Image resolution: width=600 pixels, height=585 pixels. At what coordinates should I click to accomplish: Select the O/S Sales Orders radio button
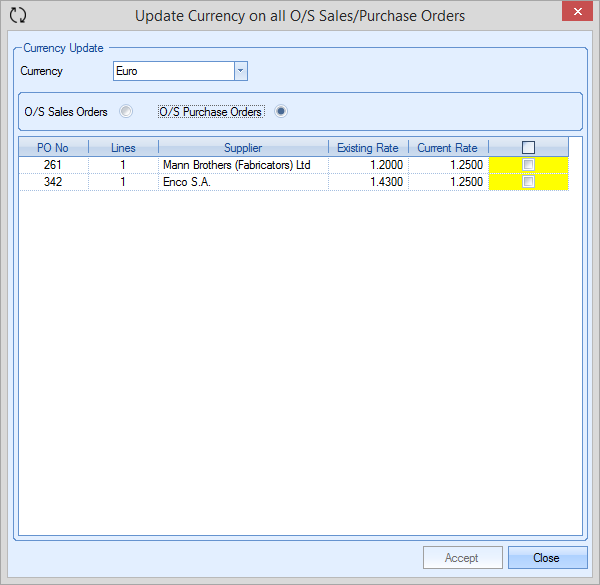coord(125,112)
